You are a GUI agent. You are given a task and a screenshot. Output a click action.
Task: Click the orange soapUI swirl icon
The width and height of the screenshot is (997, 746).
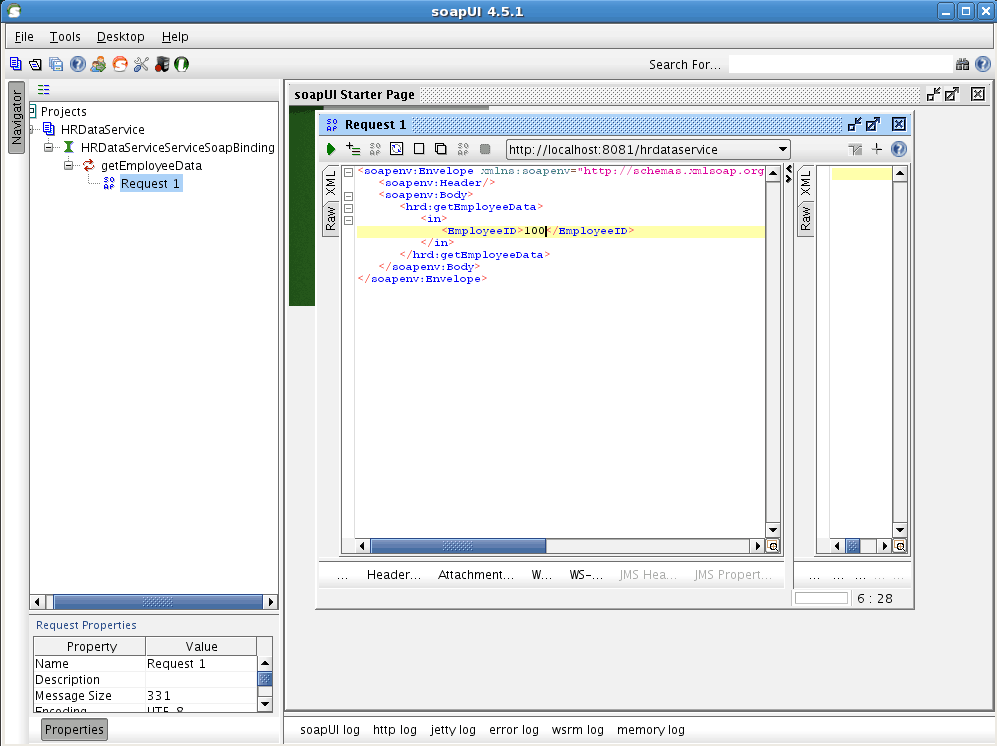click(x=120, y=64)
